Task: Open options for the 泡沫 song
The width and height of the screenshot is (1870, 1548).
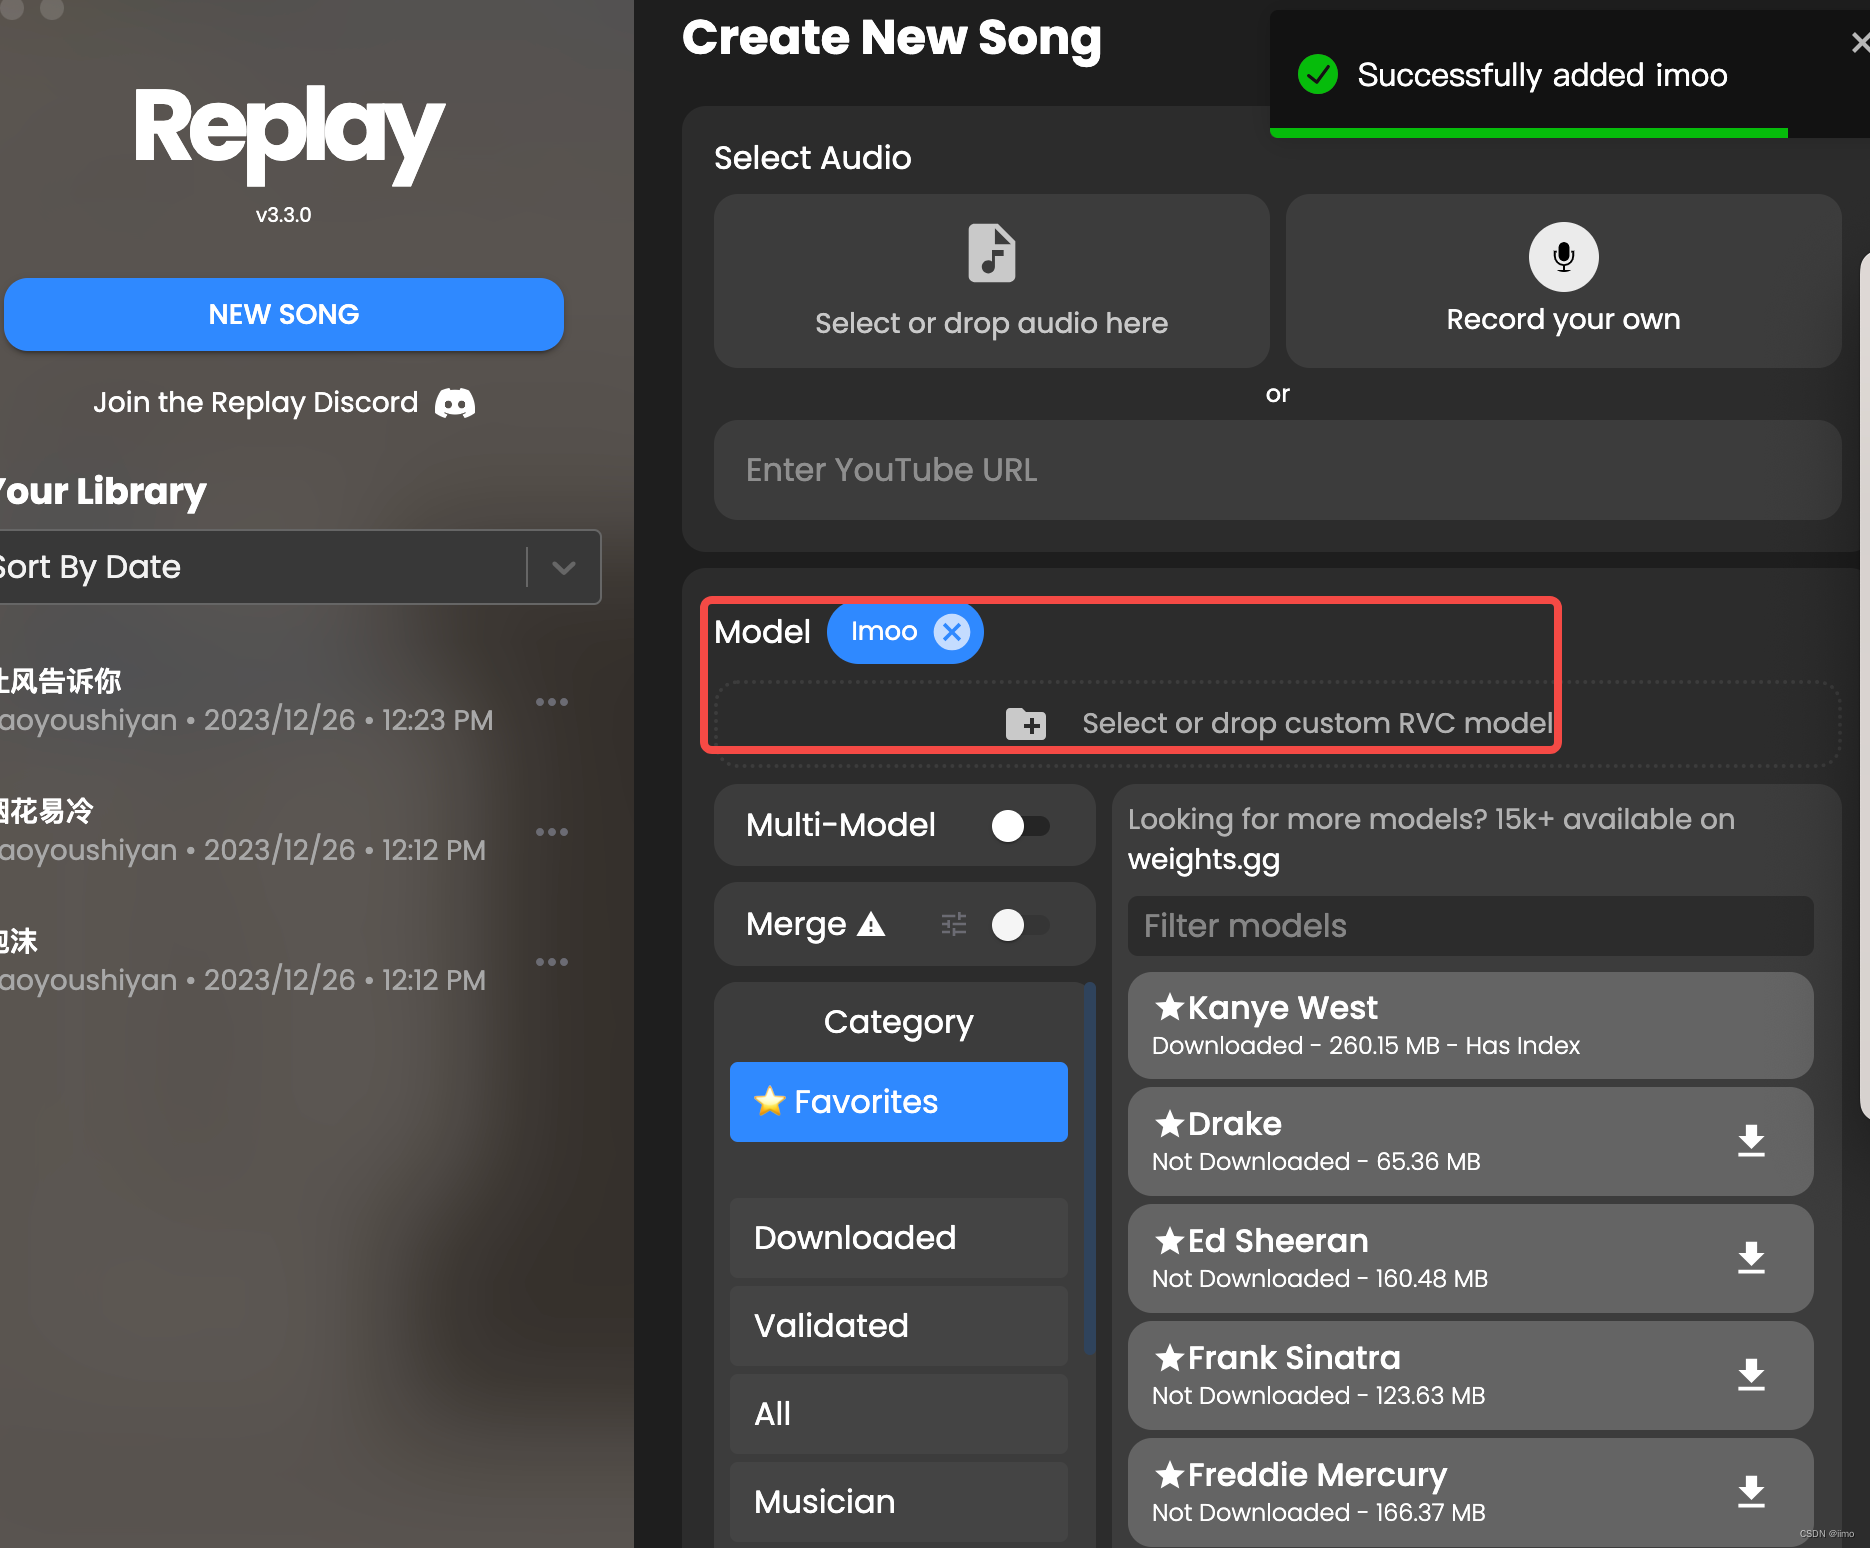Action: 552,962
